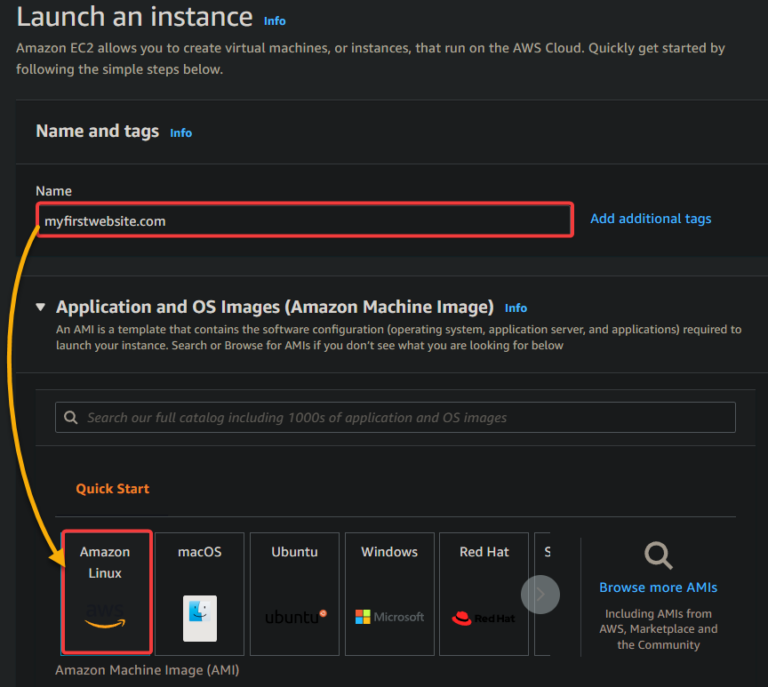768x687 pixels.
Task: Click the Amazon Machine Image (AMI) label
Action: coord(147,670)
